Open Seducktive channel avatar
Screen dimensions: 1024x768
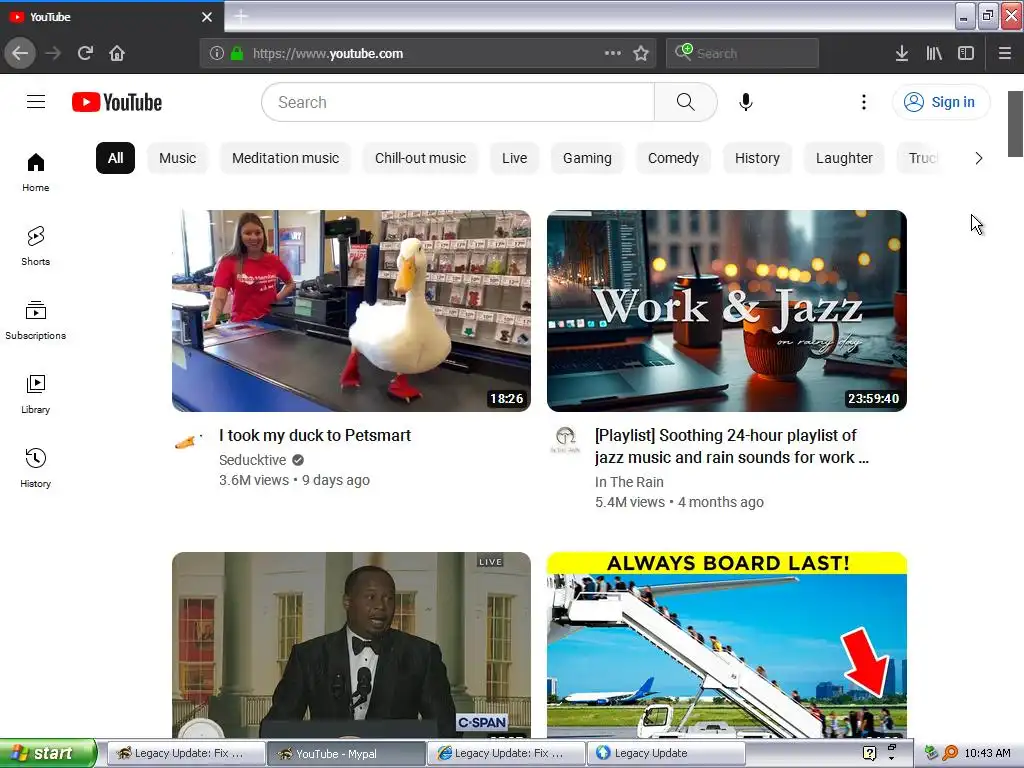coord(187,441)
